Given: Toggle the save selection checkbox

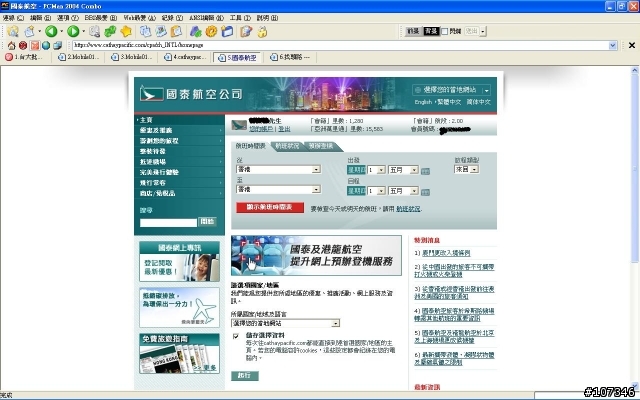Looking at the screenshot, I should (x=236, y=336).
